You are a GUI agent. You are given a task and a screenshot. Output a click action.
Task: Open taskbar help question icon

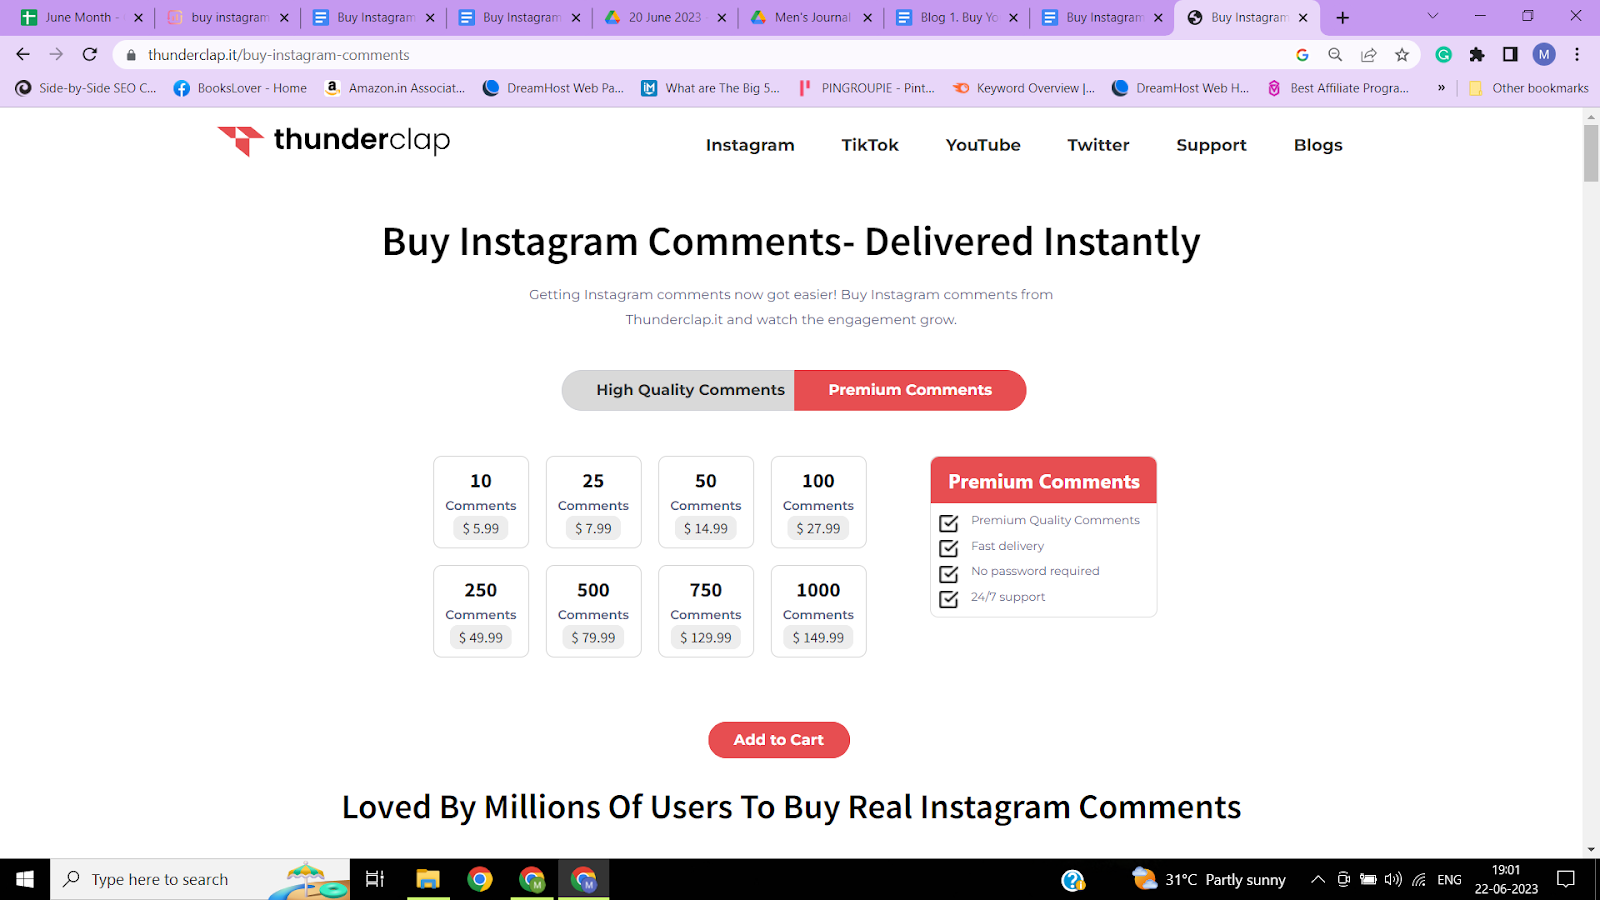click(1073, 880)
